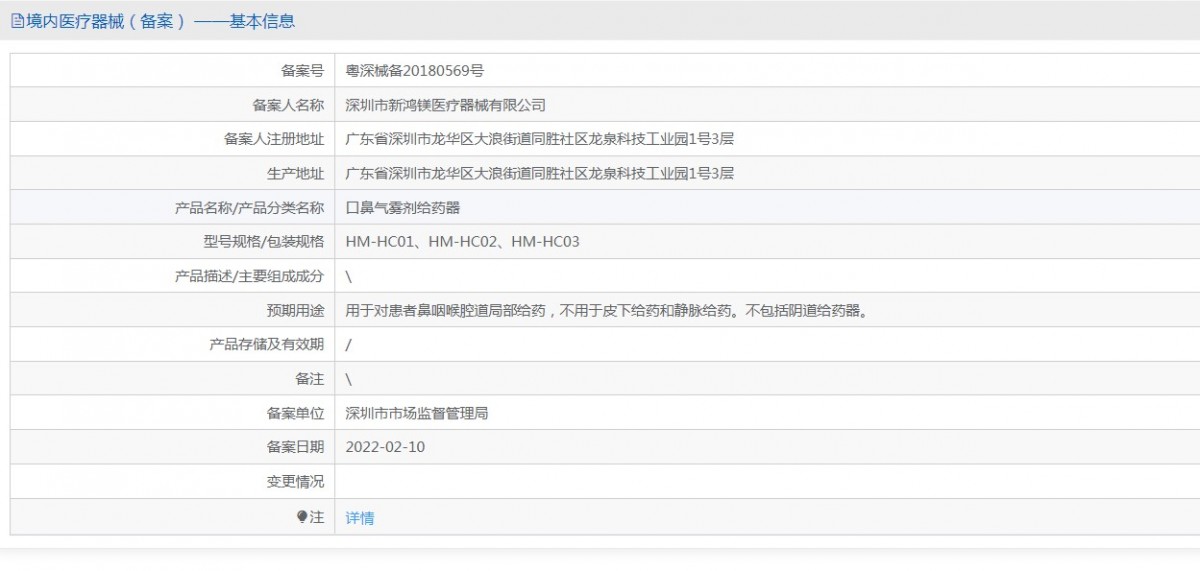Click the 备案单位 label
The image size is (1200, 571).
point(295,413)
